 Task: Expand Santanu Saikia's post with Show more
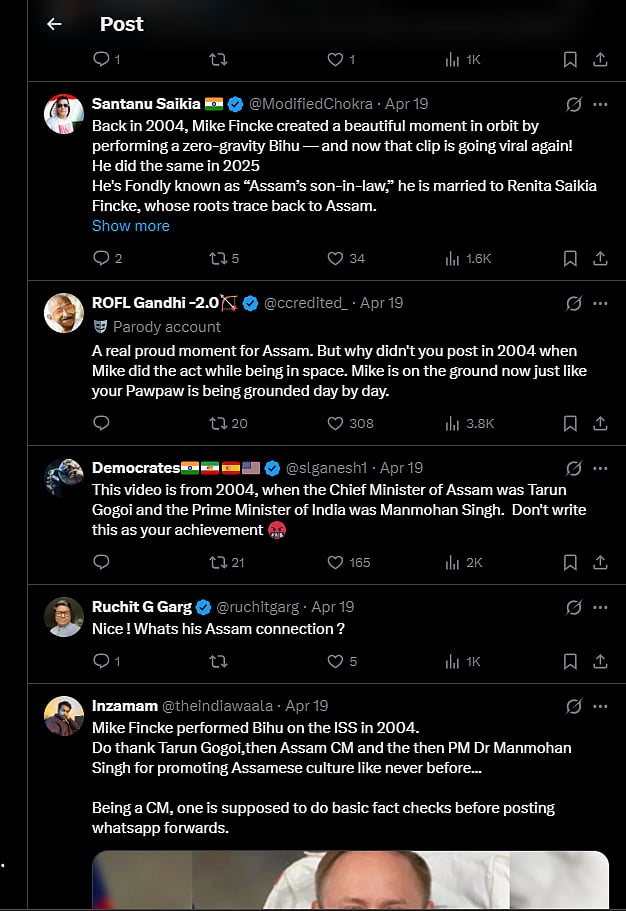pyautogui.click(x=131, y=226)
